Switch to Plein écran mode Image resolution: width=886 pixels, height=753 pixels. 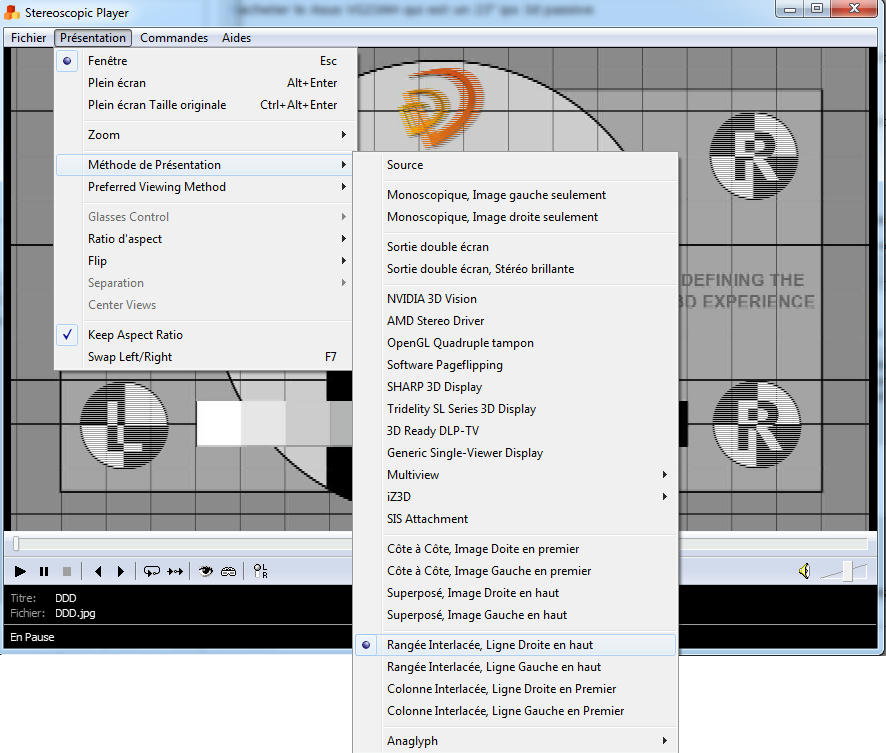pyautogui.click(x=206, y=82)
